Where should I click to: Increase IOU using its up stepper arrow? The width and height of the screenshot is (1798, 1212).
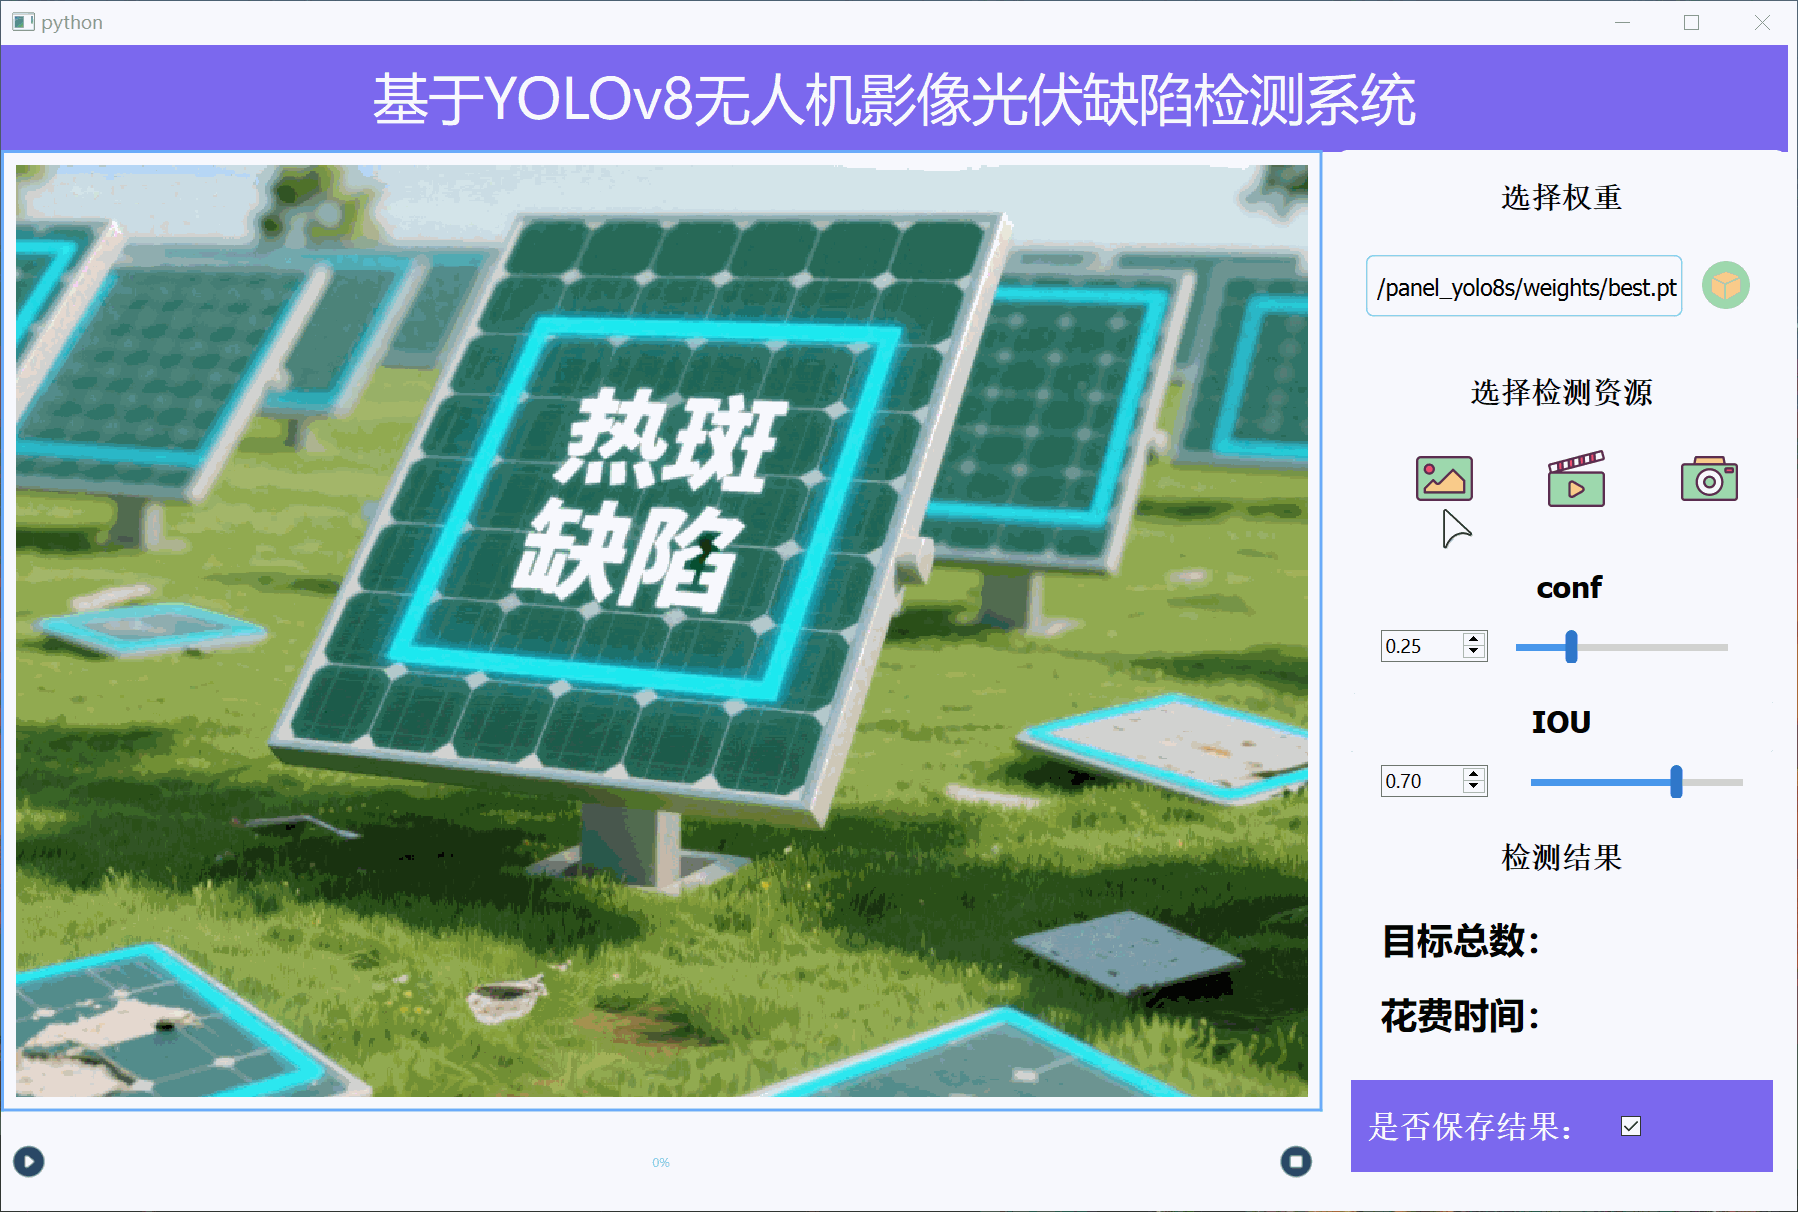(x=1474, y=774)
